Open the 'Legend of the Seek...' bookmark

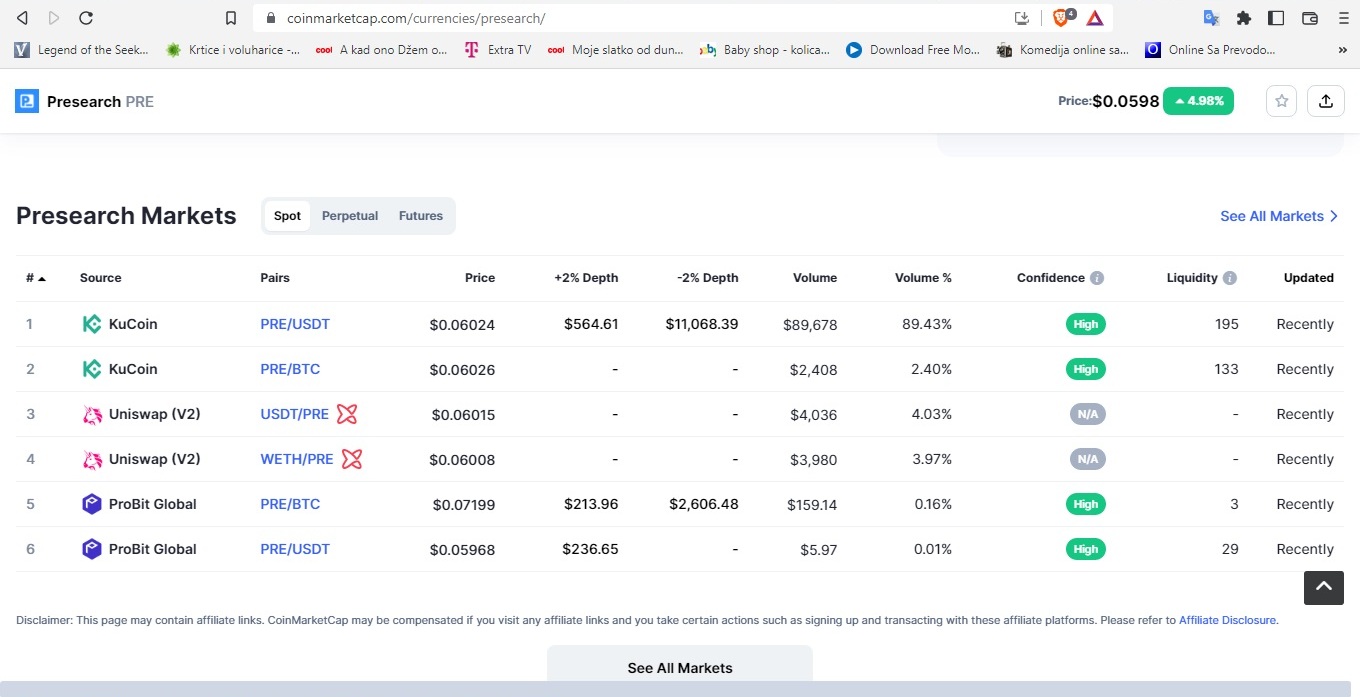pyautogui.click(x=82, y=49)
